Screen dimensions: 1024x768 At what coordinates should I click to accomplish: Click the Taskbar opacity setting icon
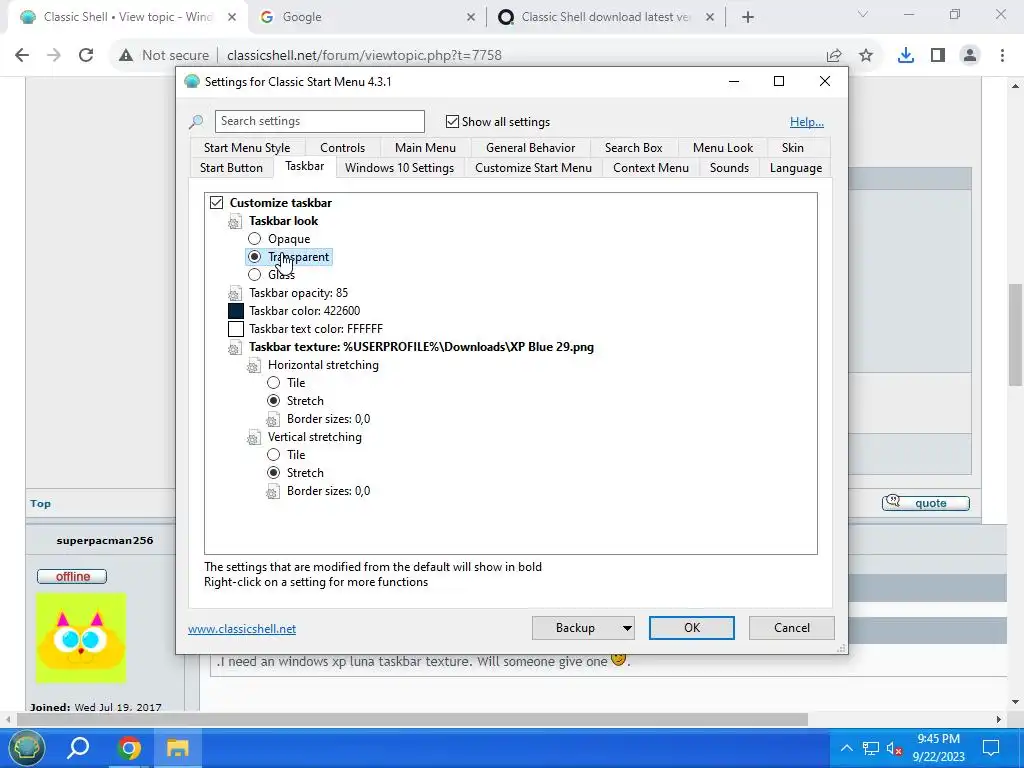234,293
